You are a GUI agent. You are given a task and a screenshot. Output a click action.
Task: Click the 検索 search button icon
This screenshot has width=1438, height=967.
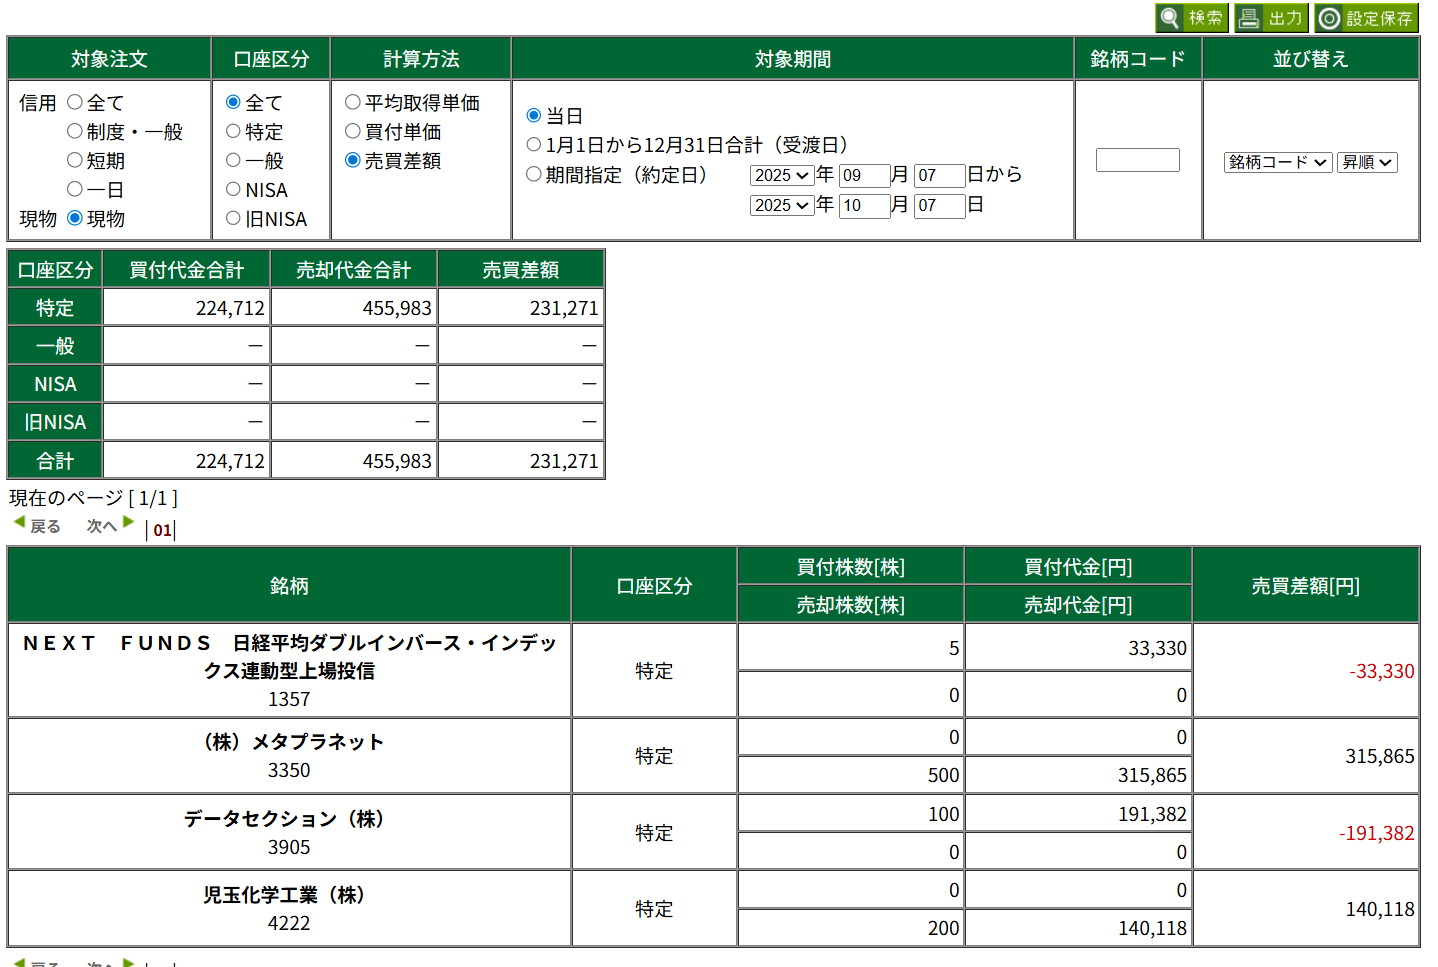pyautogui.click(x=1170, y=18)
